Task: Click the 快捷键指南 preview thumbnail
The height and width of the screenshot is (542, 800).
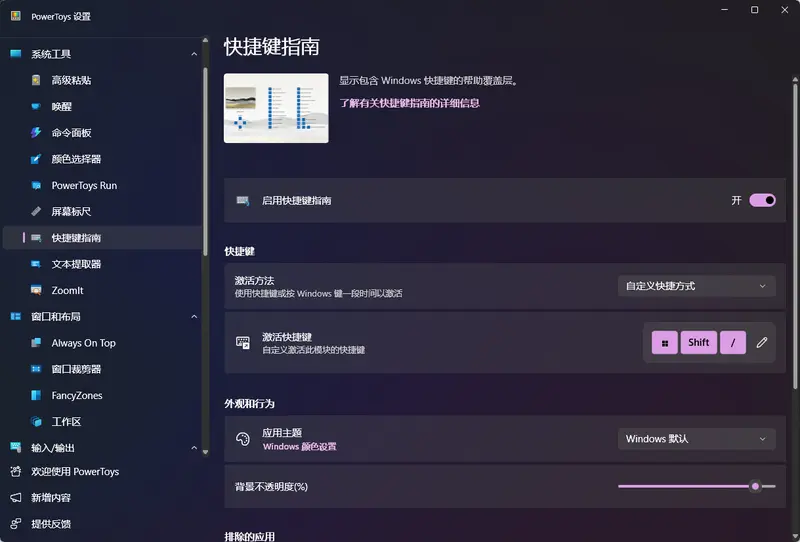Action: pos(276,108)
